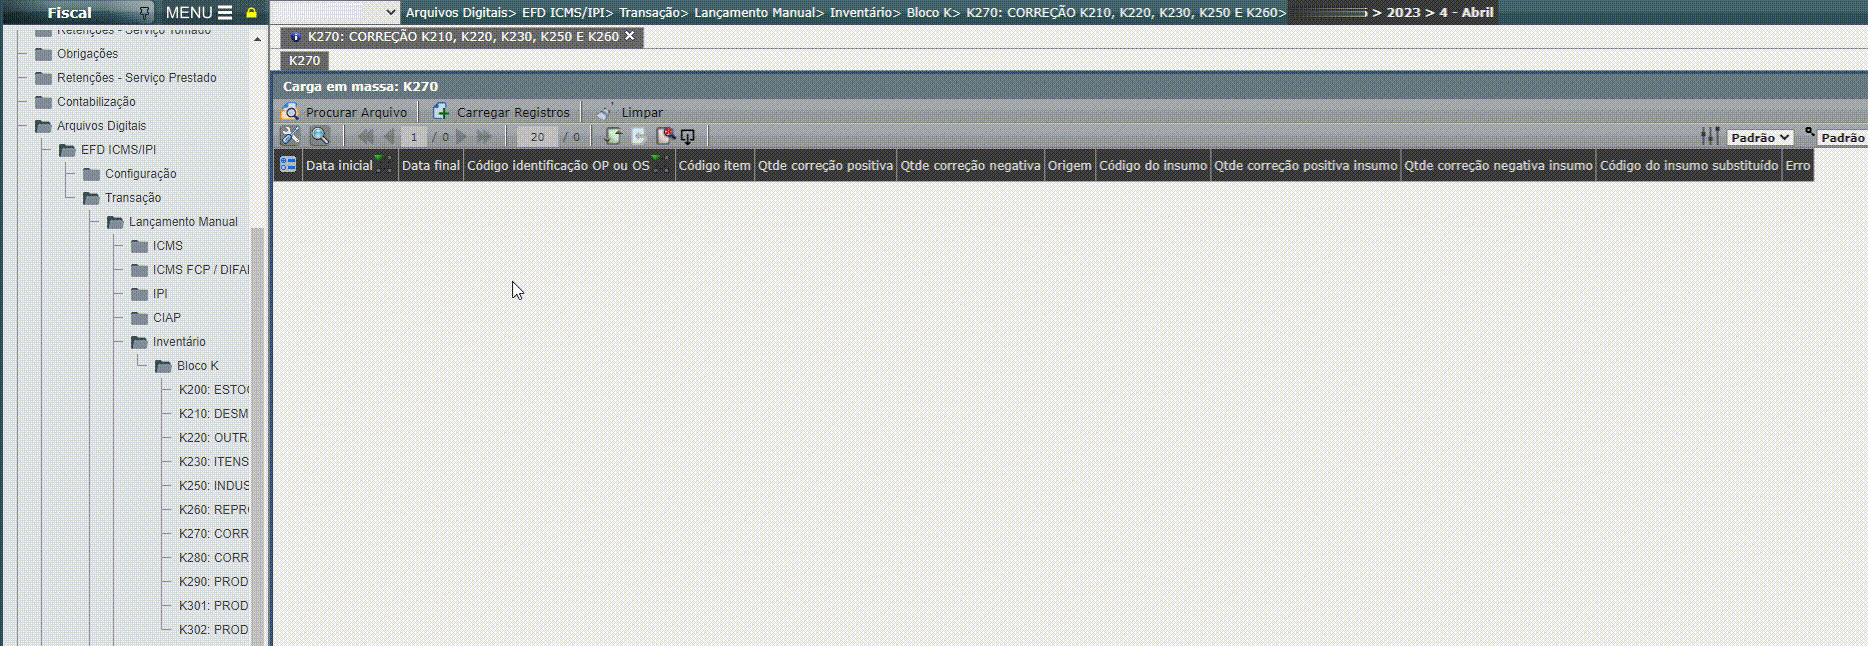The width and height of the screenshot is (1868, 646).
Task: Click the Limpar broom button
Action: coord(629,112)
